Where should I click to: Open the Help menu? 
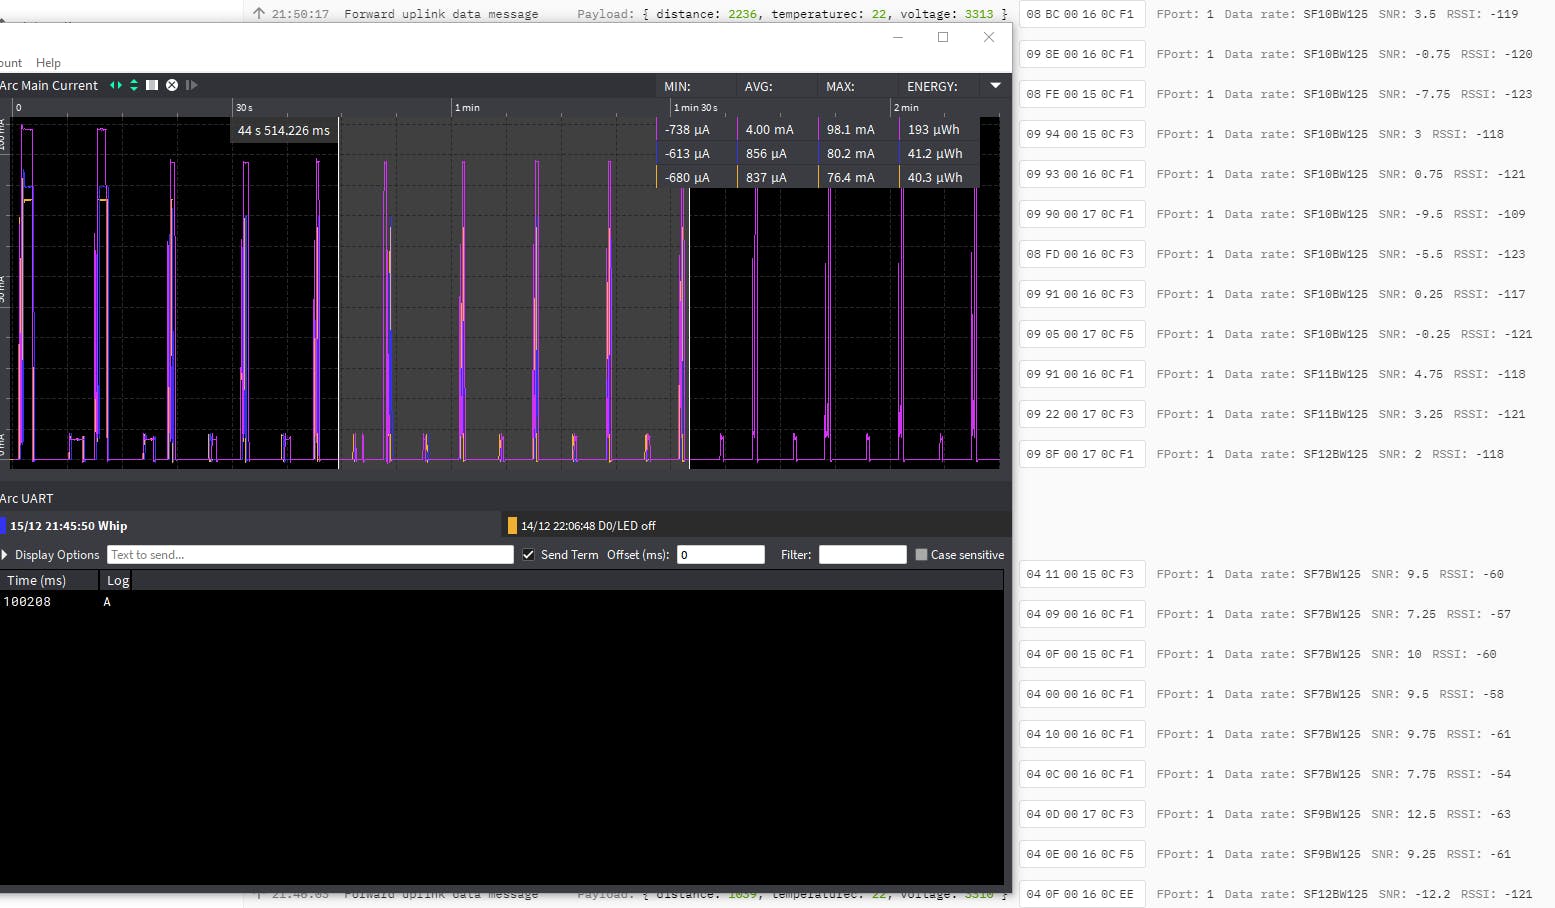tap(48, 62)
